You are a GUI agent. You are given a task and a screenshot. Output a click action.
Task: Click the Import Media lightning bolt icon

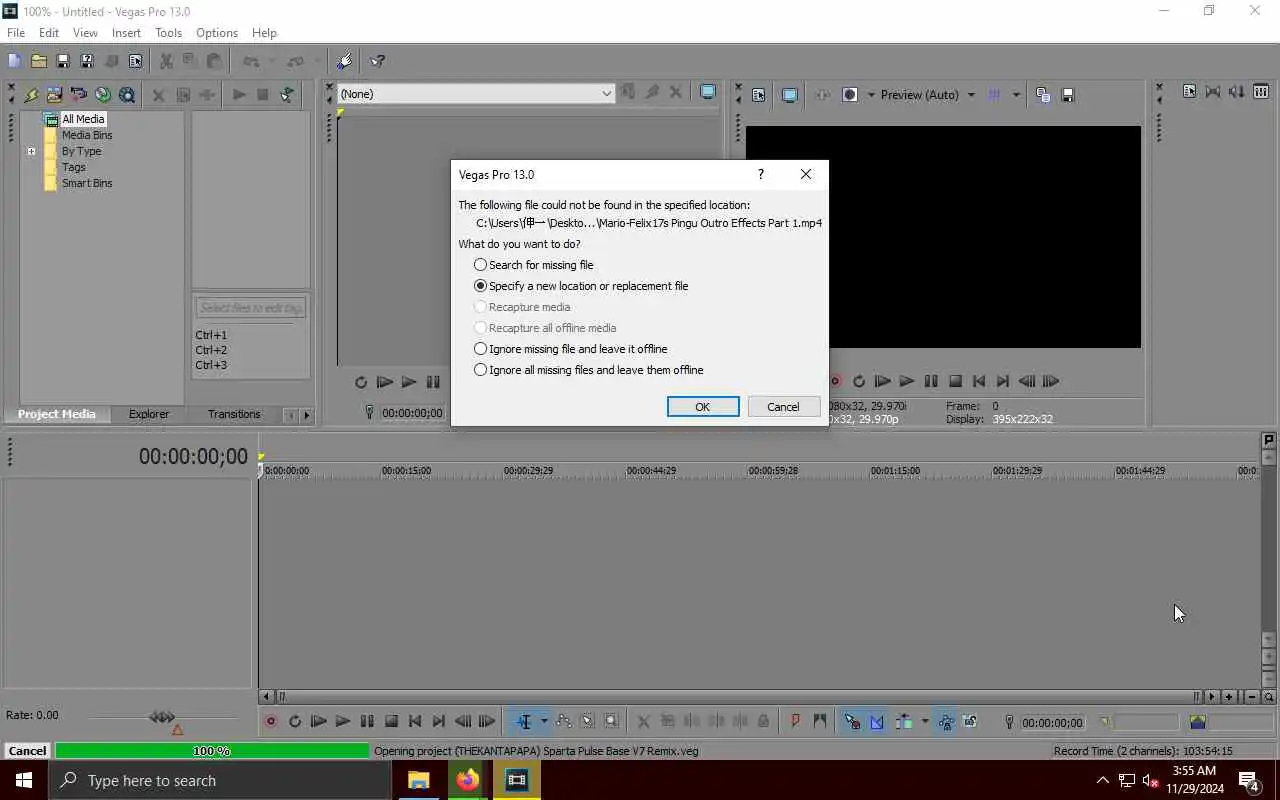click(x=31, y=95)
